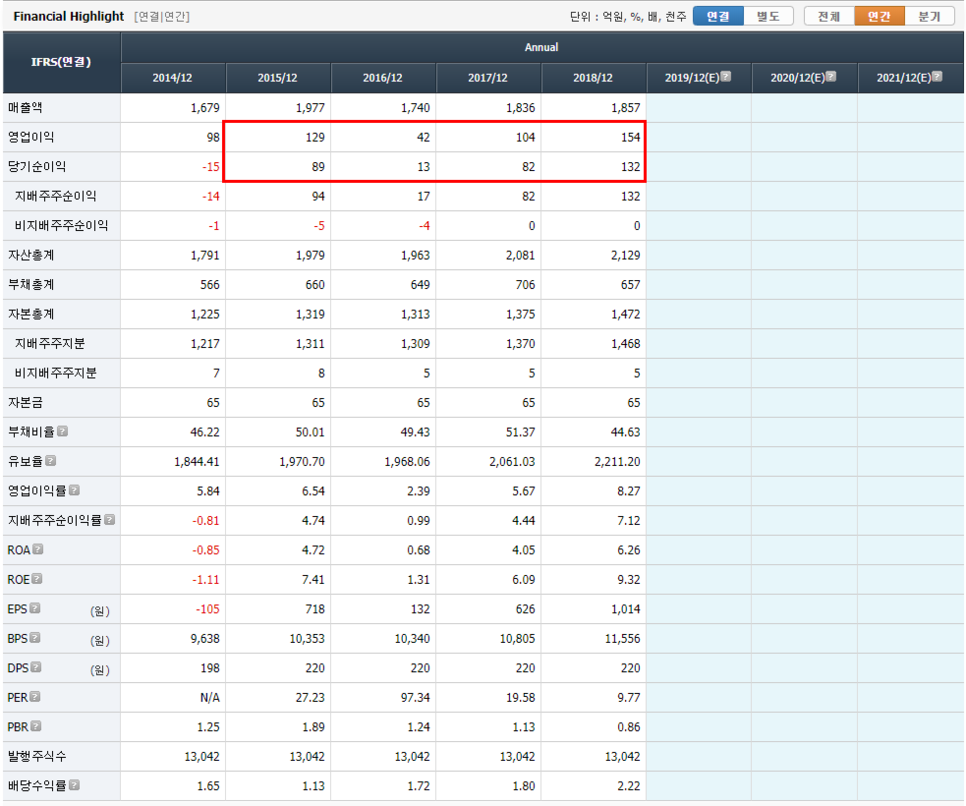
Task: Click the 2017/12 column header
Action: (488, 78)
